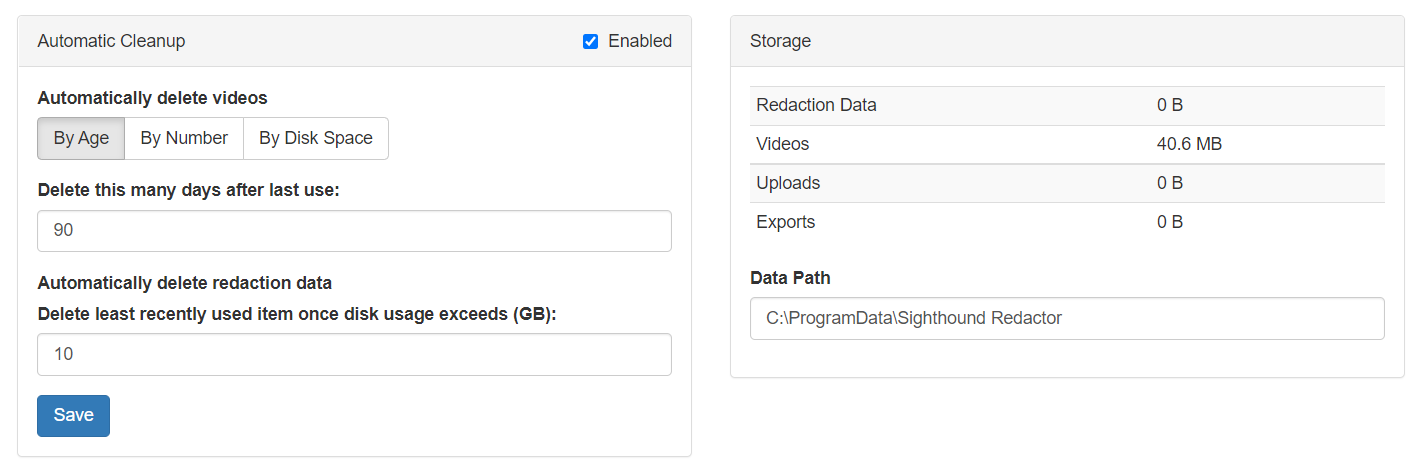The width and height of the screenshot is (1426, 472).
Task: Click the disk usage limit GB field
Action: click(354, 354)
